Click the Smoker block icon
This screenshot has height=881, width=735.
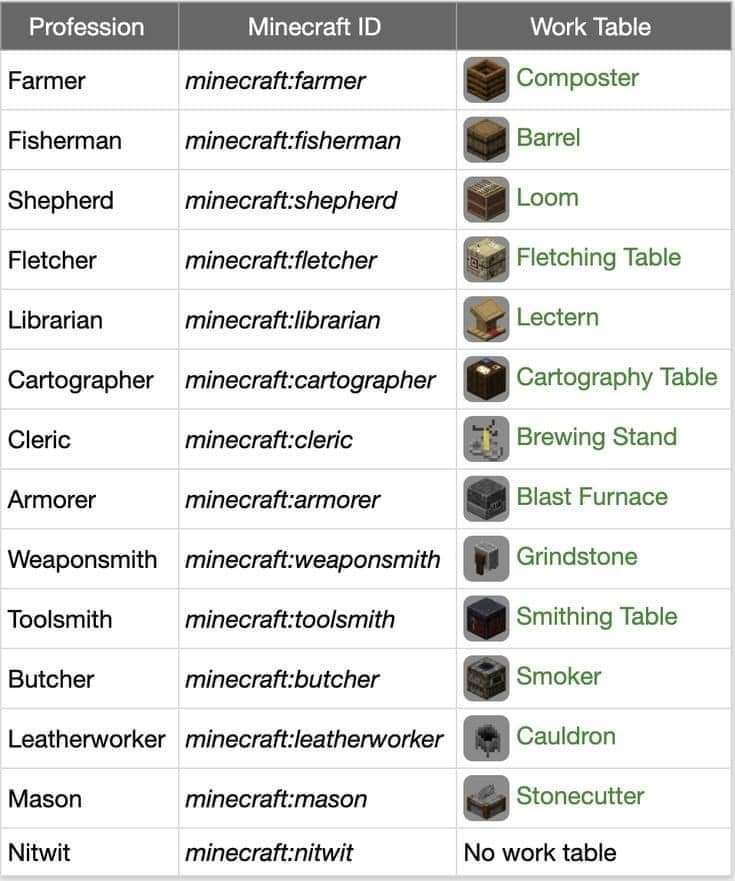[x=486, y=678]
